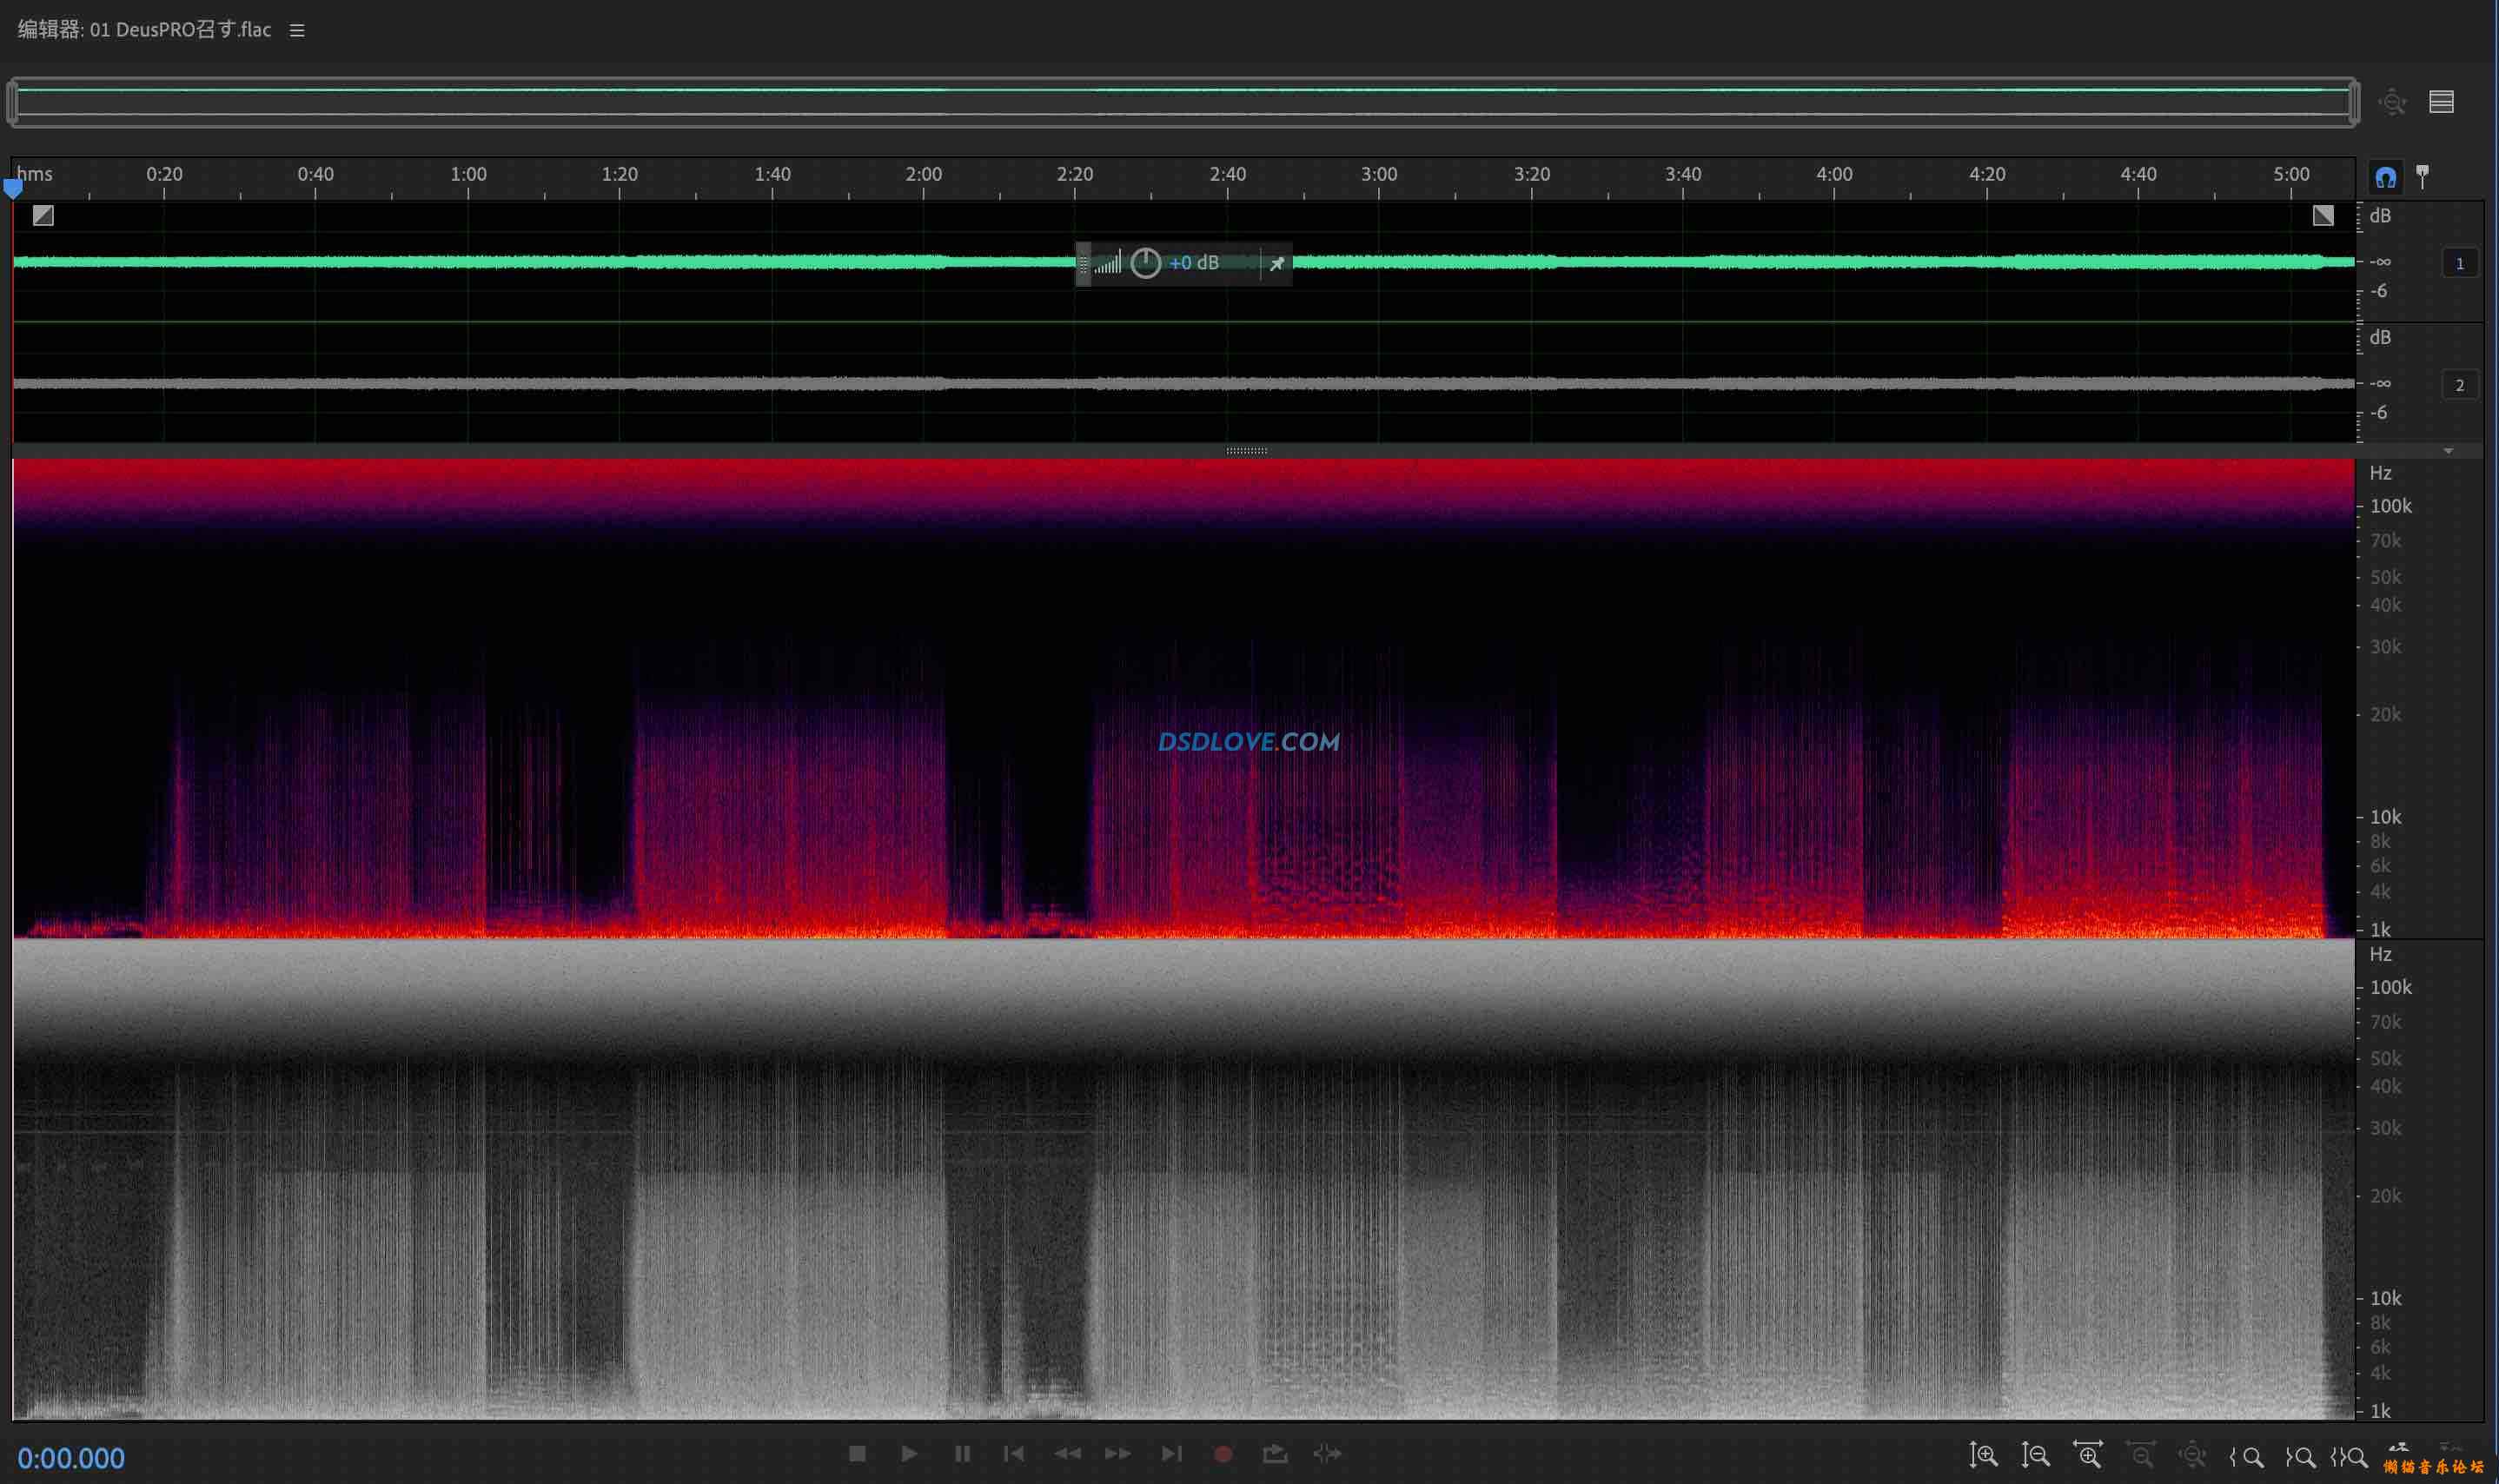Zoom to Selection icon
This screenshot has height=1484, width=2499.
[x=2349, y=1457]
